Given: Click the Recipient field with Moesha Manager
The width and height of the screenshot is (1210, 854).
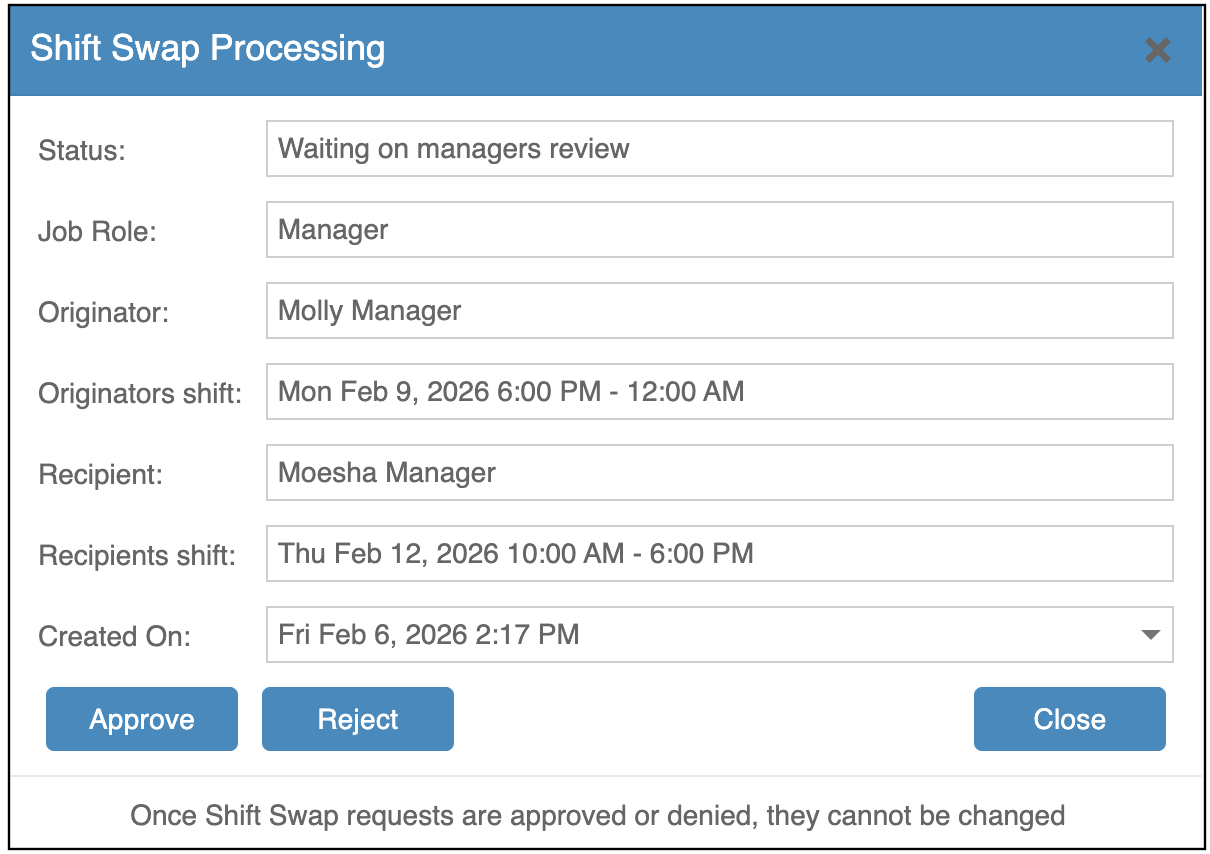Looking at the screenshot, I should point(719,473).
